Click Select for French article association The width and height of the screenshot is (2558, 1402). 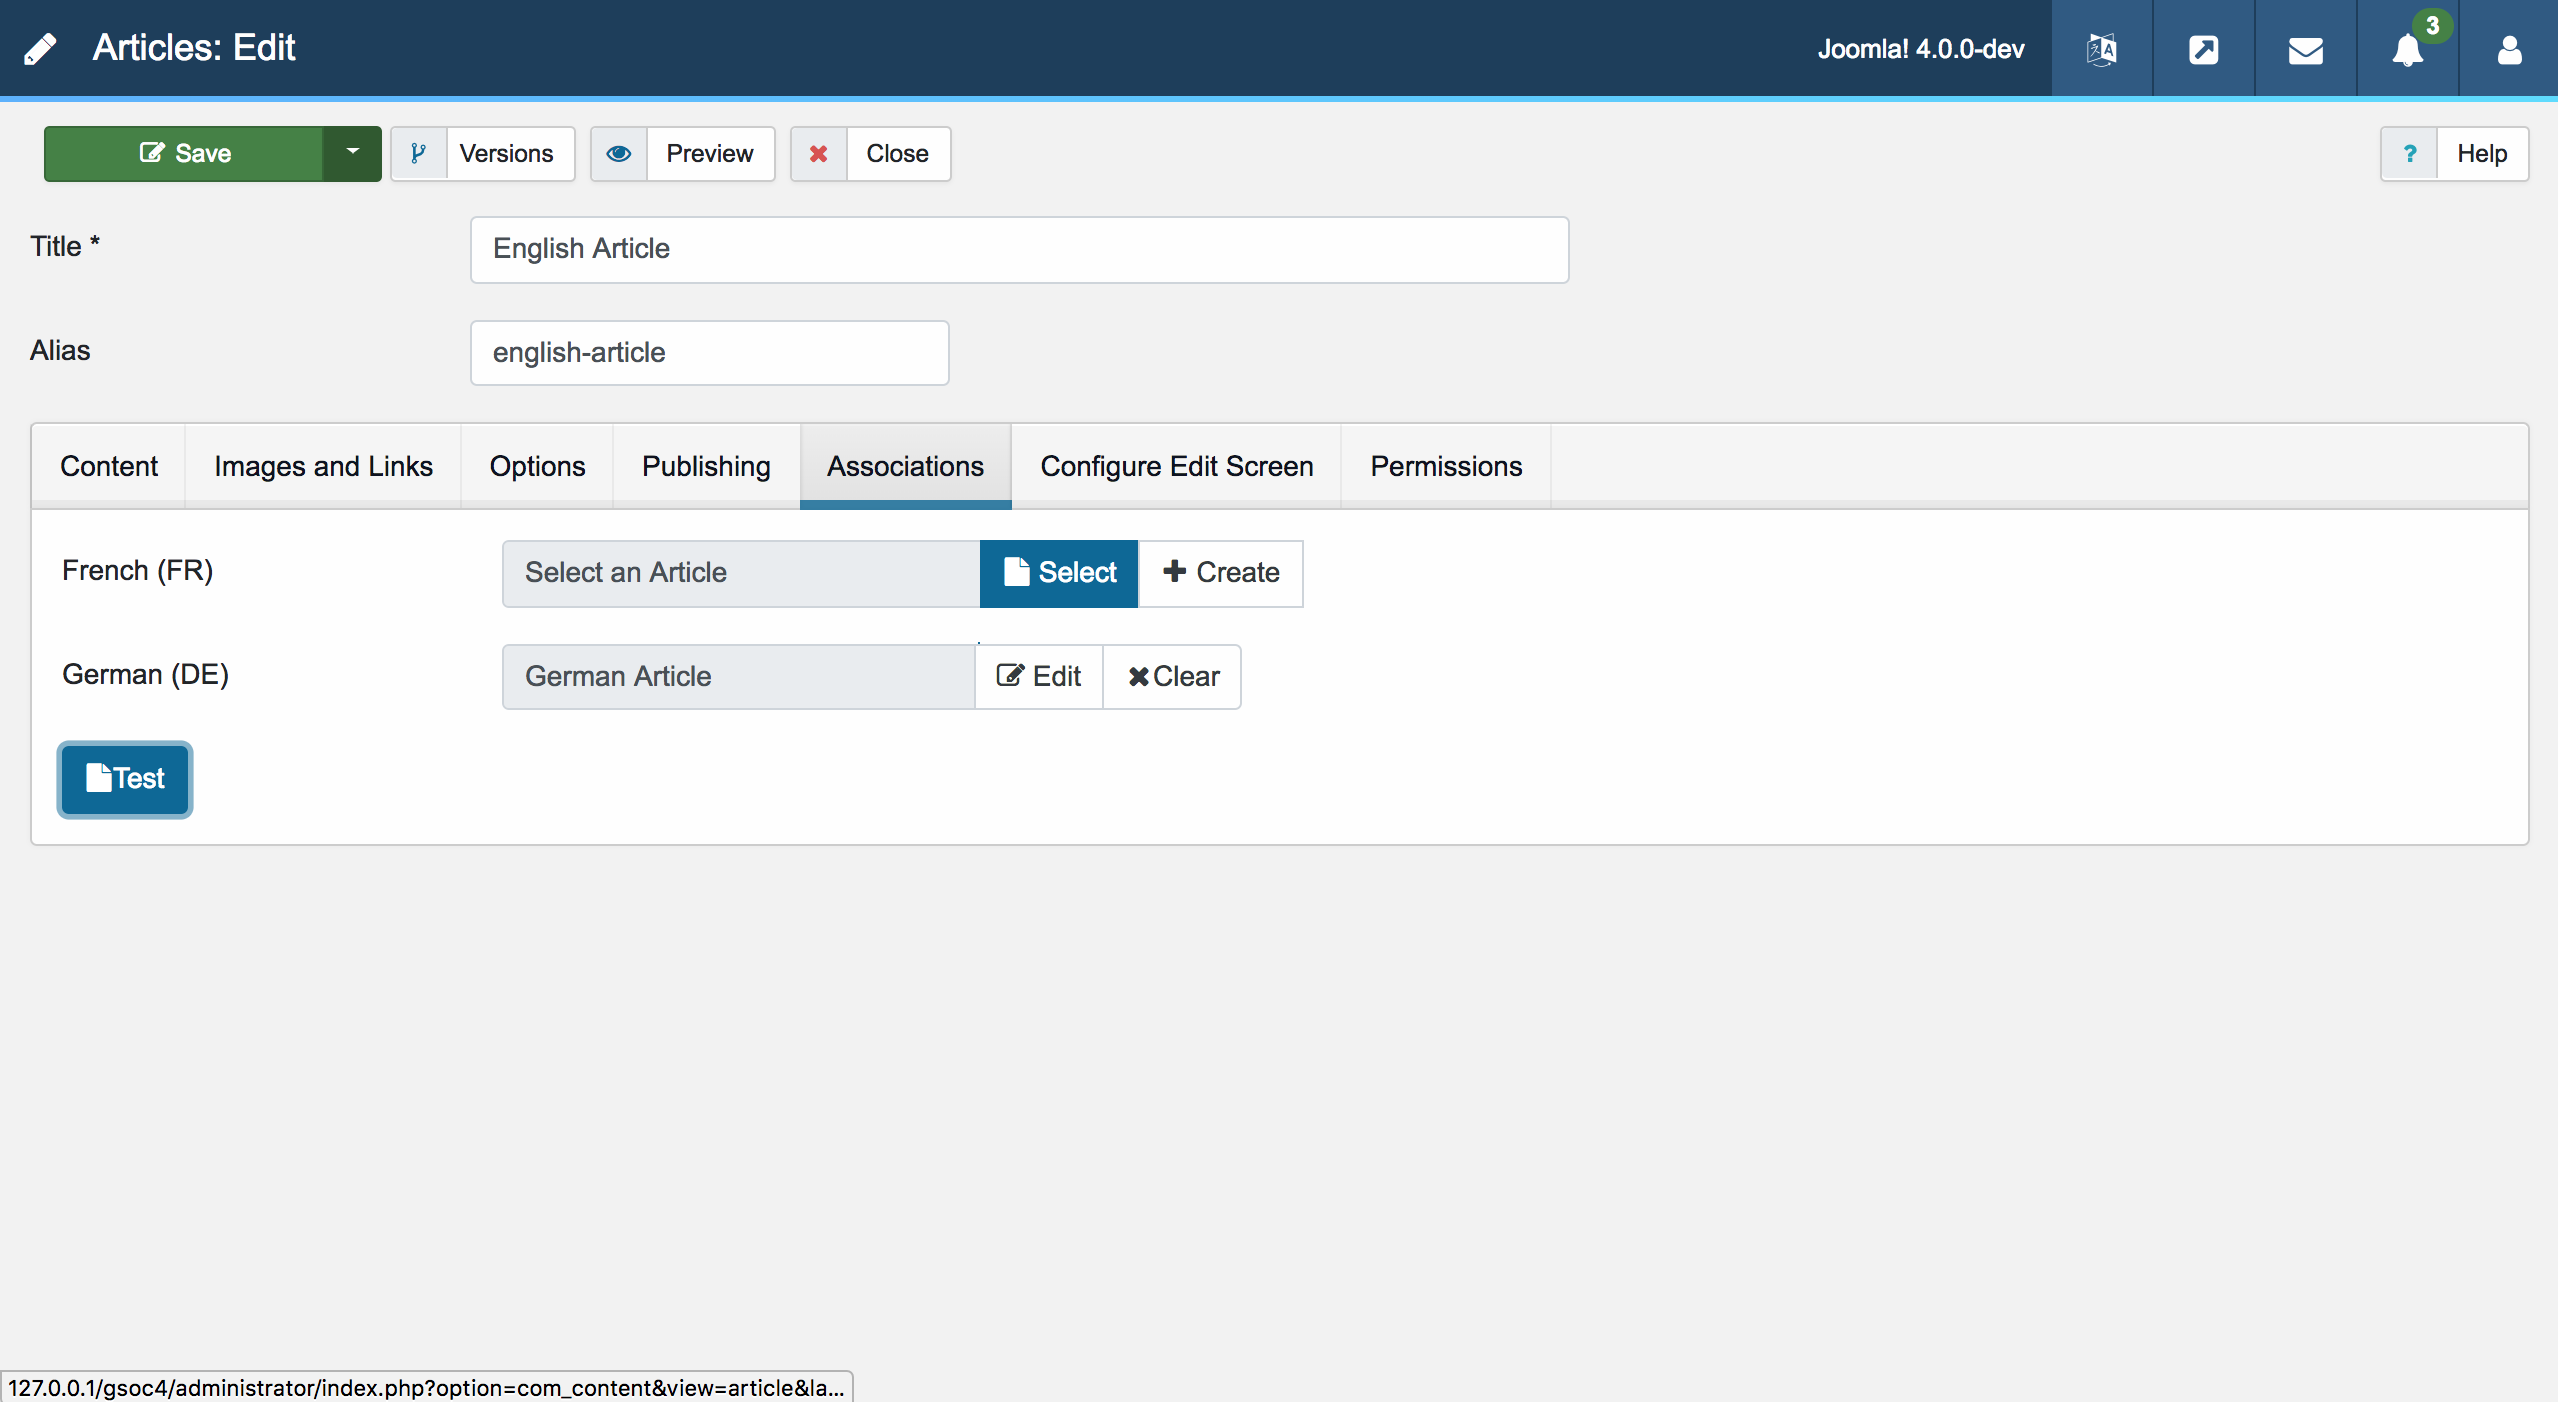pyautogui.click(x=1058, y=573)
